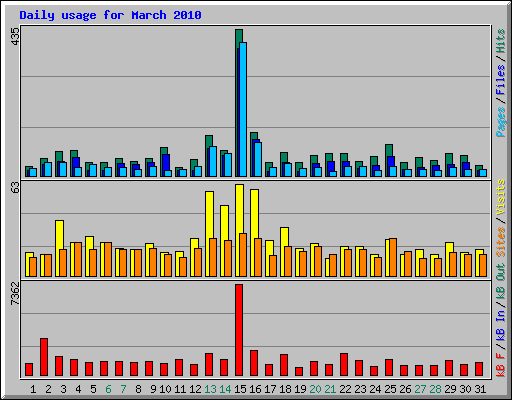Select the red kB bar for day 2
Viewport: 512px width, 400px height.
click(x=44, y=357)
